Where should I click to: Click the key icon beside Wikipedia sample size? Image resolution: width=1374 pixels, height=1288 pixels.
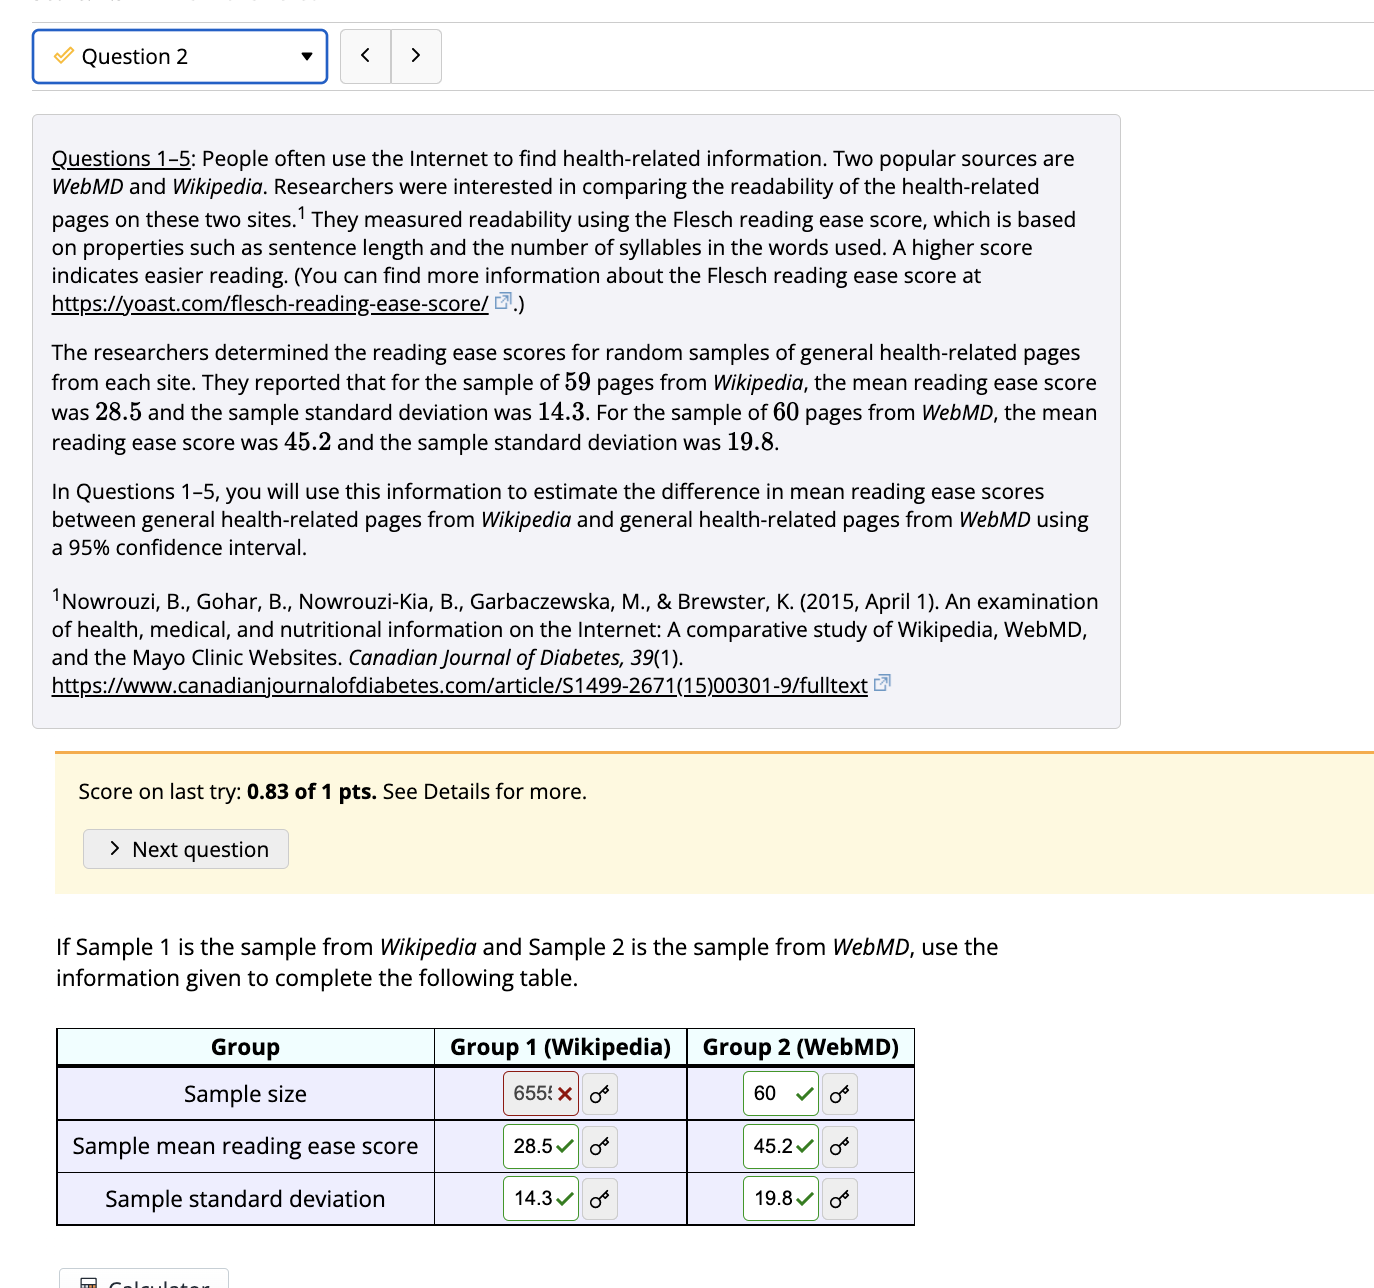599,1093
